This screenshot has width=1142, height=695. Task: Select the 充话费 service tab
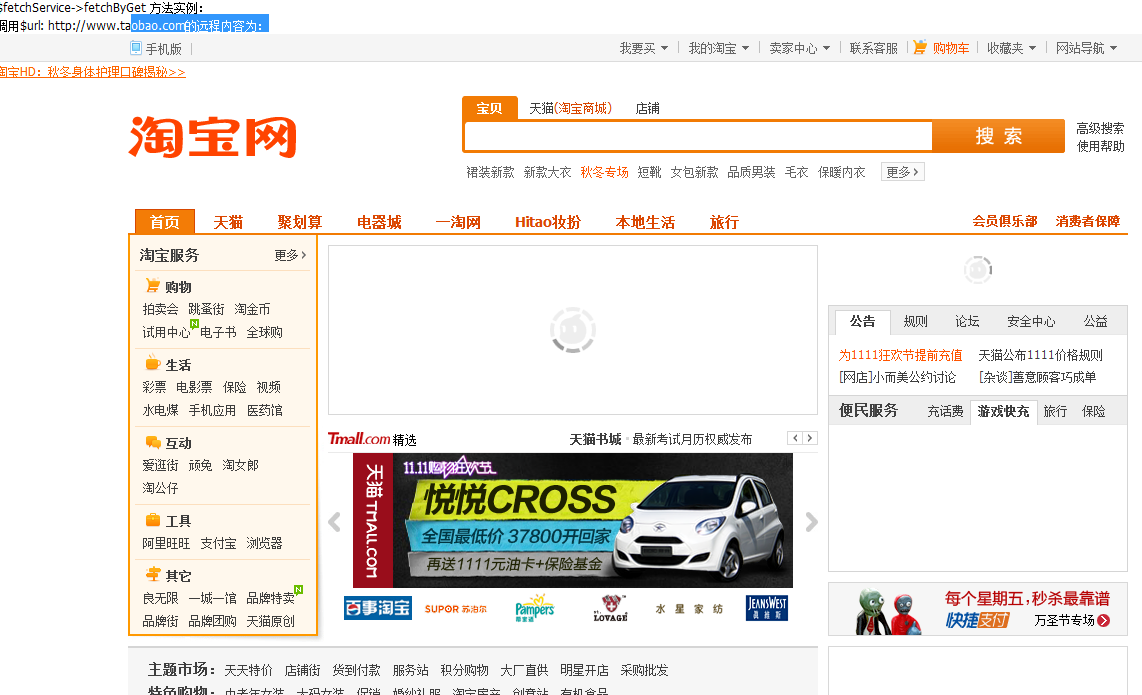pos(945,412)
